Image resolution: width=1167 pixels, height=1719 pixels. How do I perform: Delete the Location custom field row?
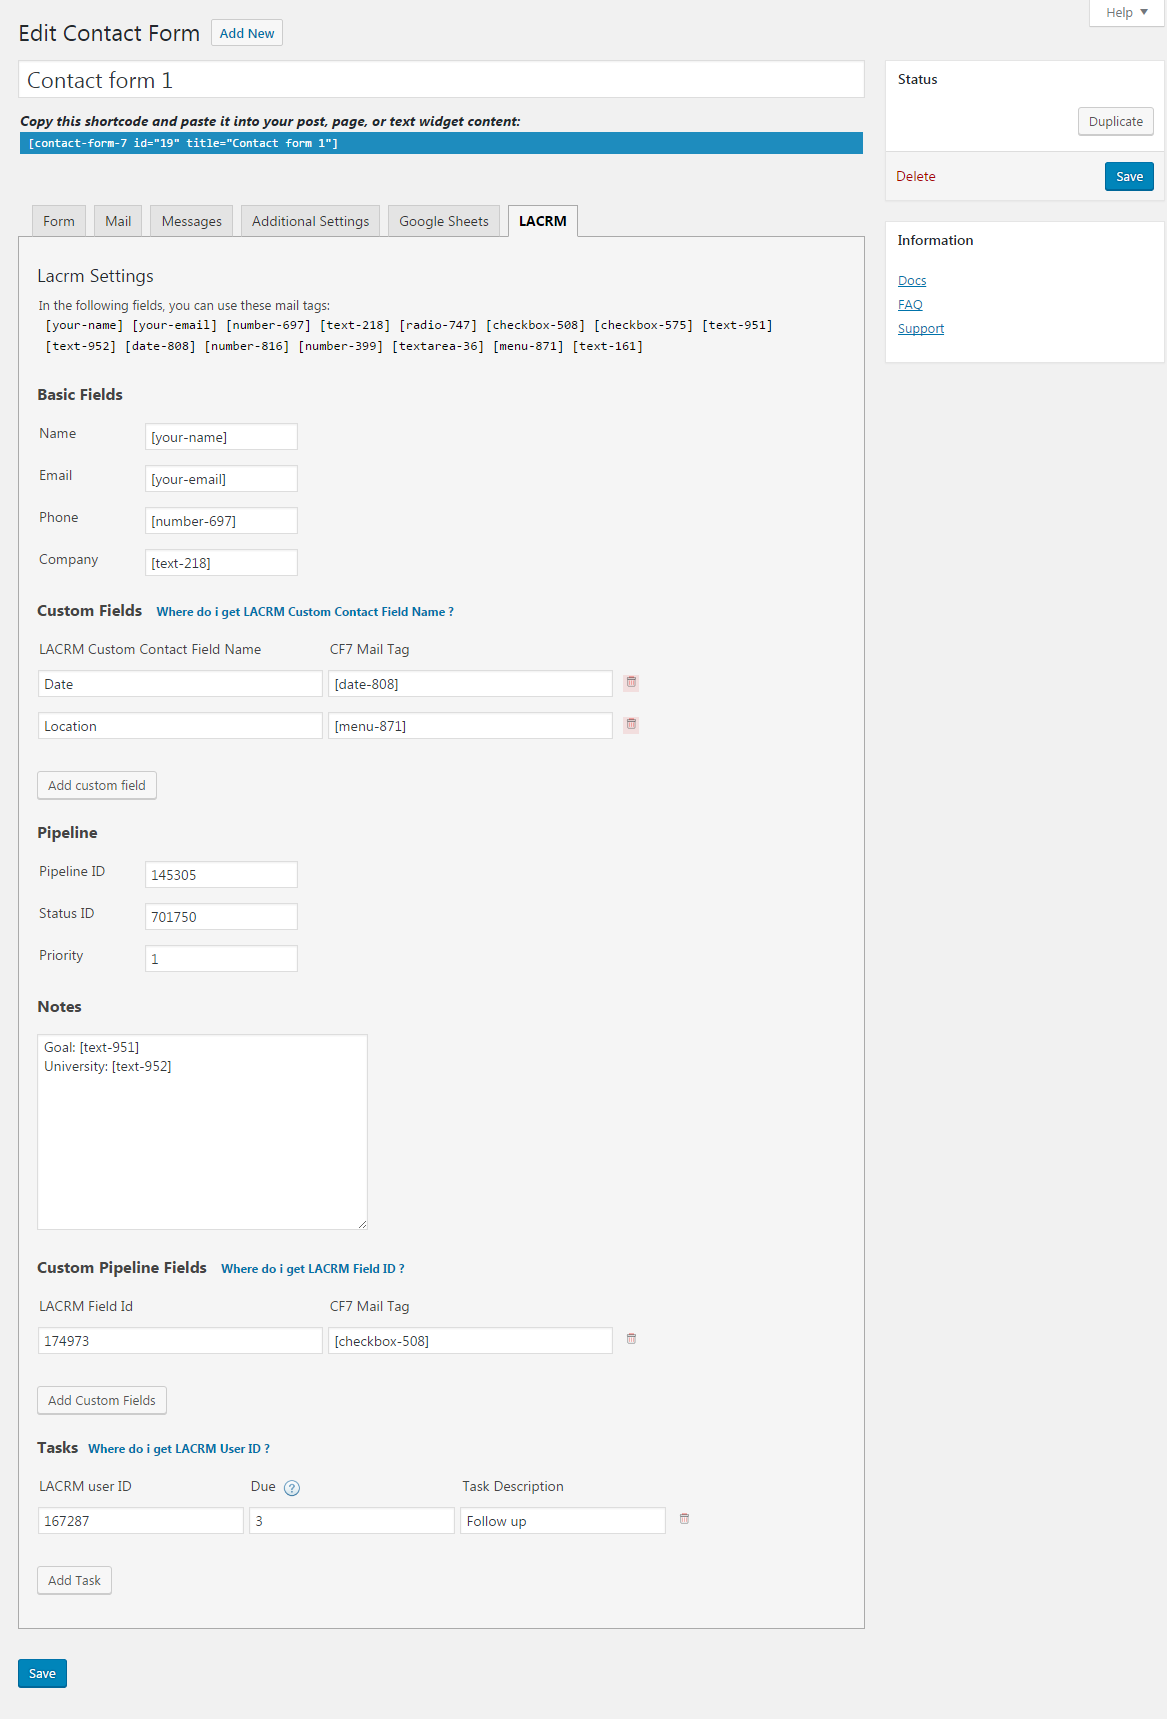pyautogui.click(x=631, y=725)
